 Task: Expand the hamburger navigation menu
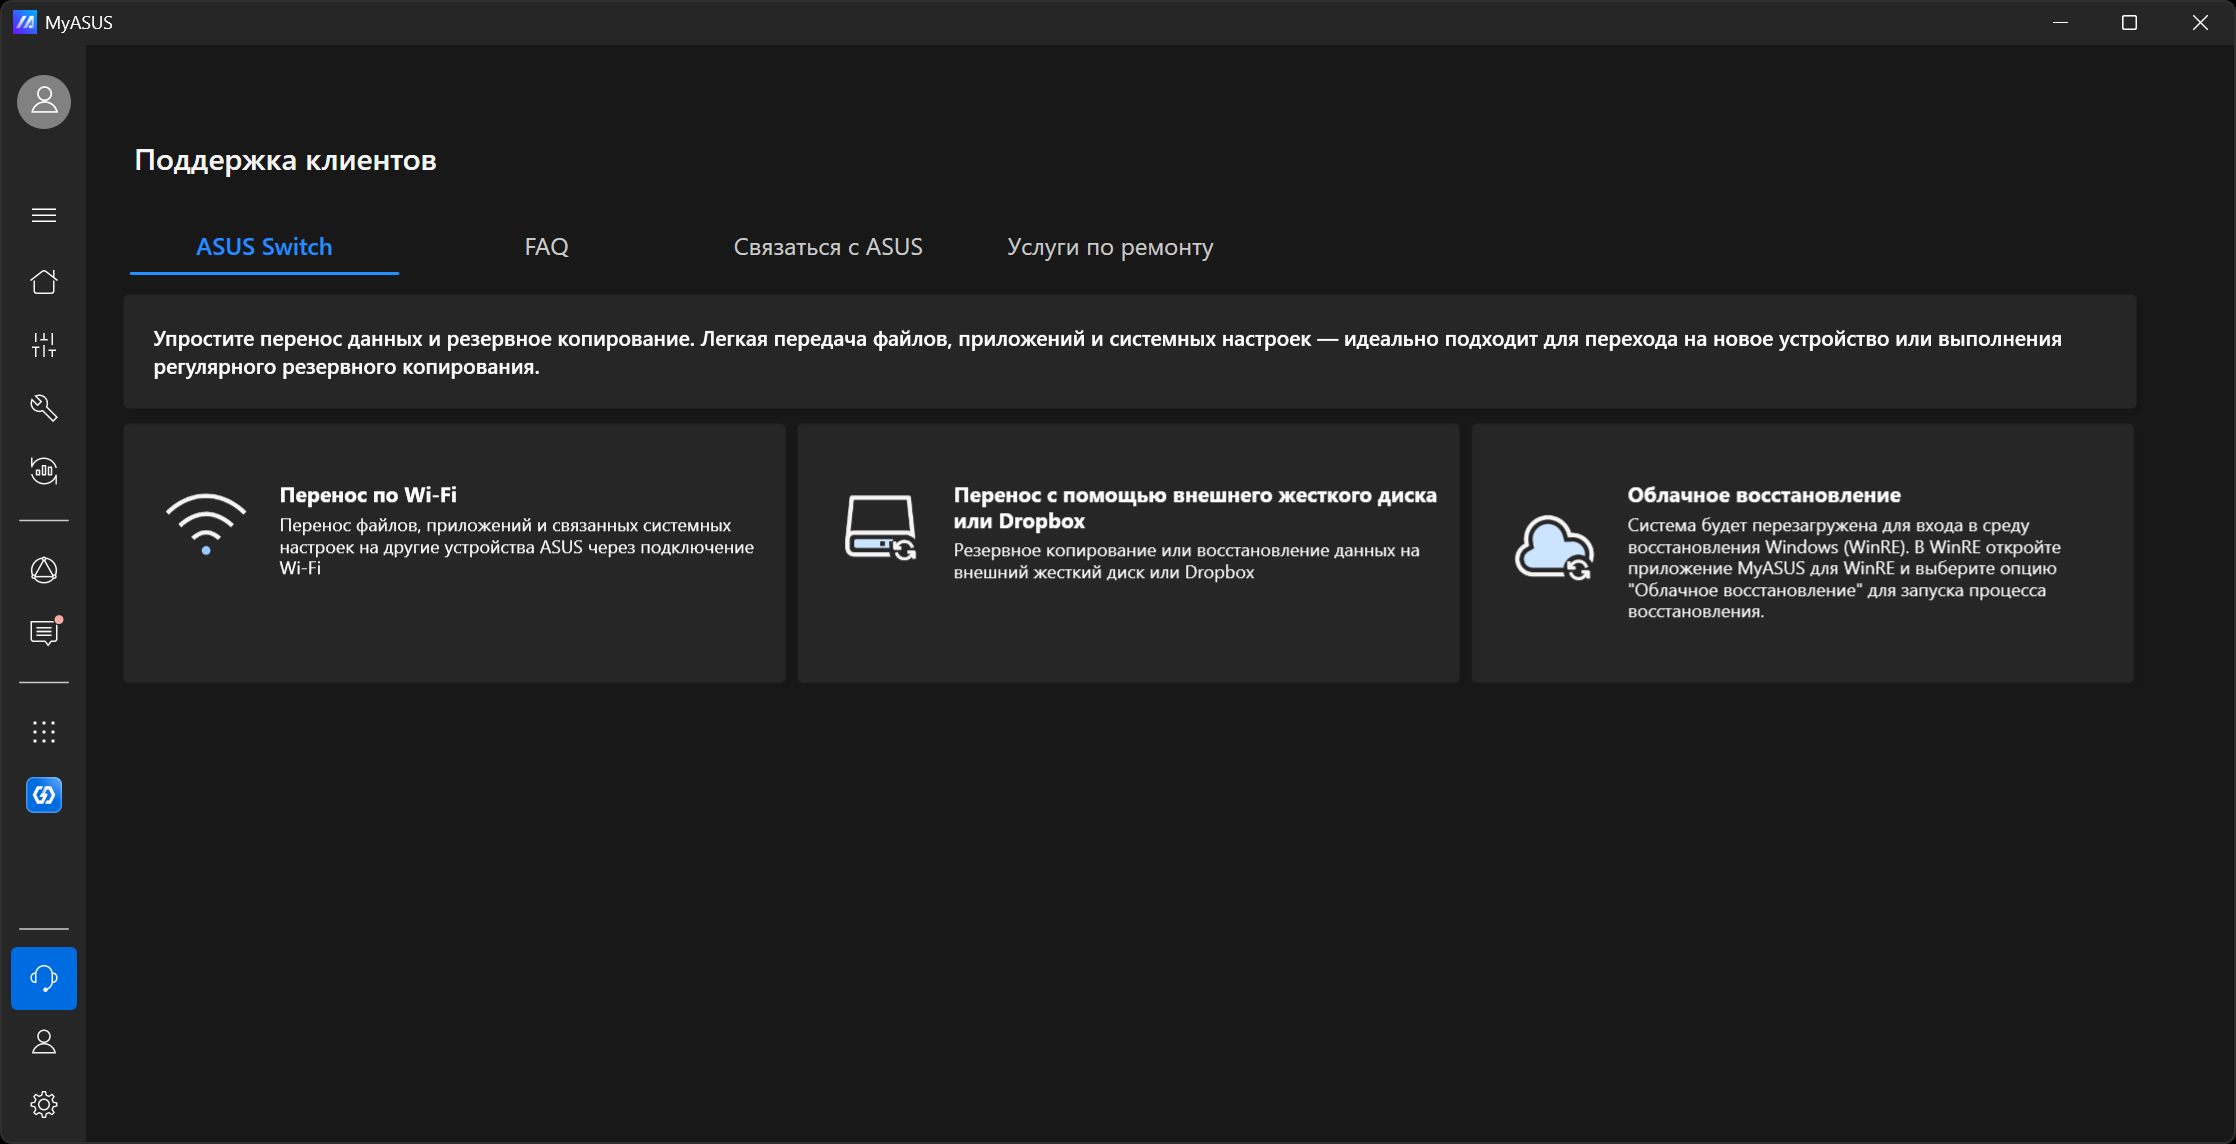coord(44,215)
